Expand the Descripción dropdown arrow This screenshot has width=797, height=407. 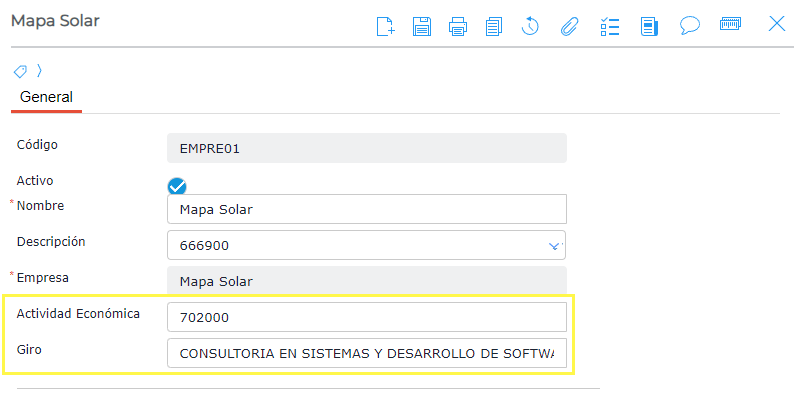pyautogui.click(x=555, y=245)
